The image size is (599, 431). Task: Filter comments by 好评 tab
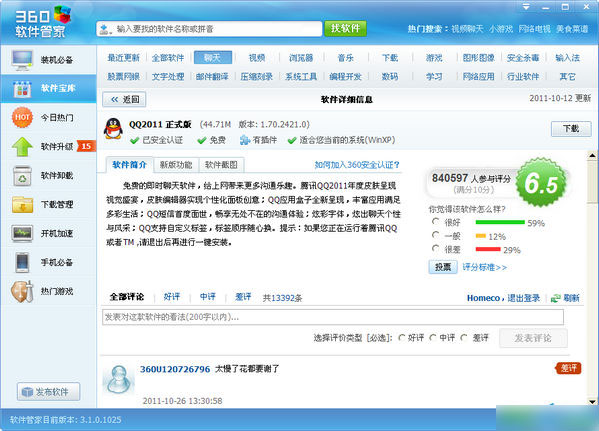point(172,297)
